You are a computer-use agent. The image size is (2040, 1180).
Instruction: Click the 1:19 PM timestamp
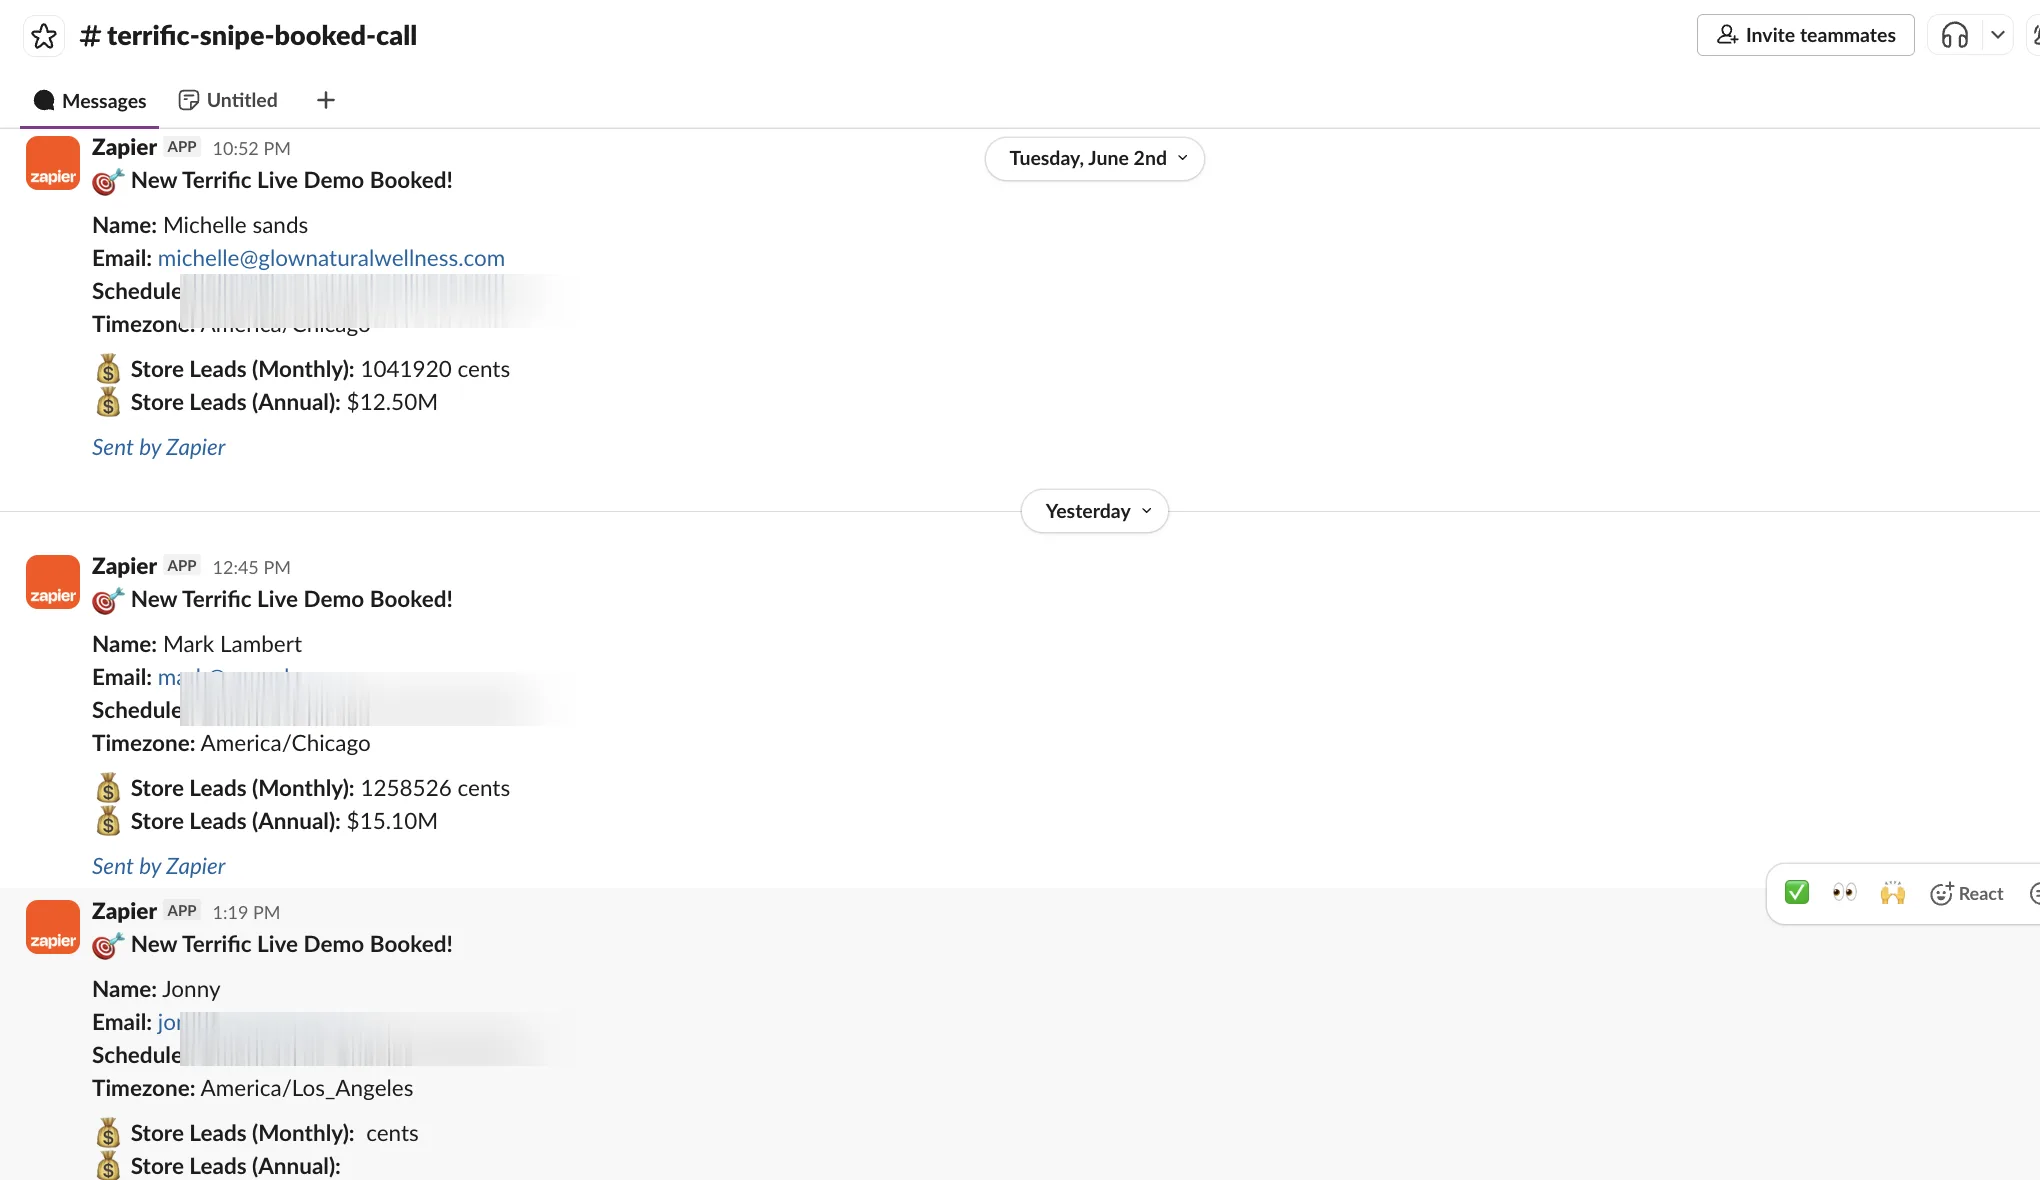click(x=246, y=912)
